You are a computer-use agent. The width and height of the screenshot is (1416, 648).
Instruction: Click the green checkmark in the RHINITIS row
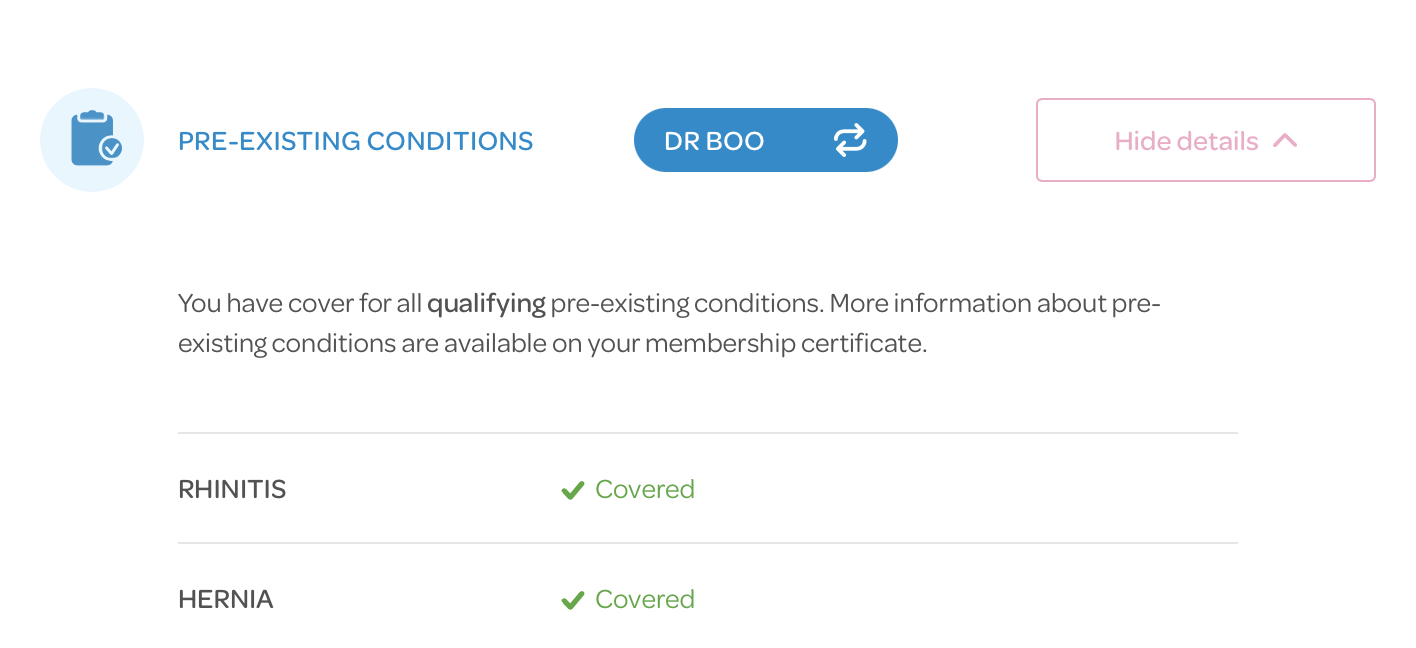[x=572, y=490]
